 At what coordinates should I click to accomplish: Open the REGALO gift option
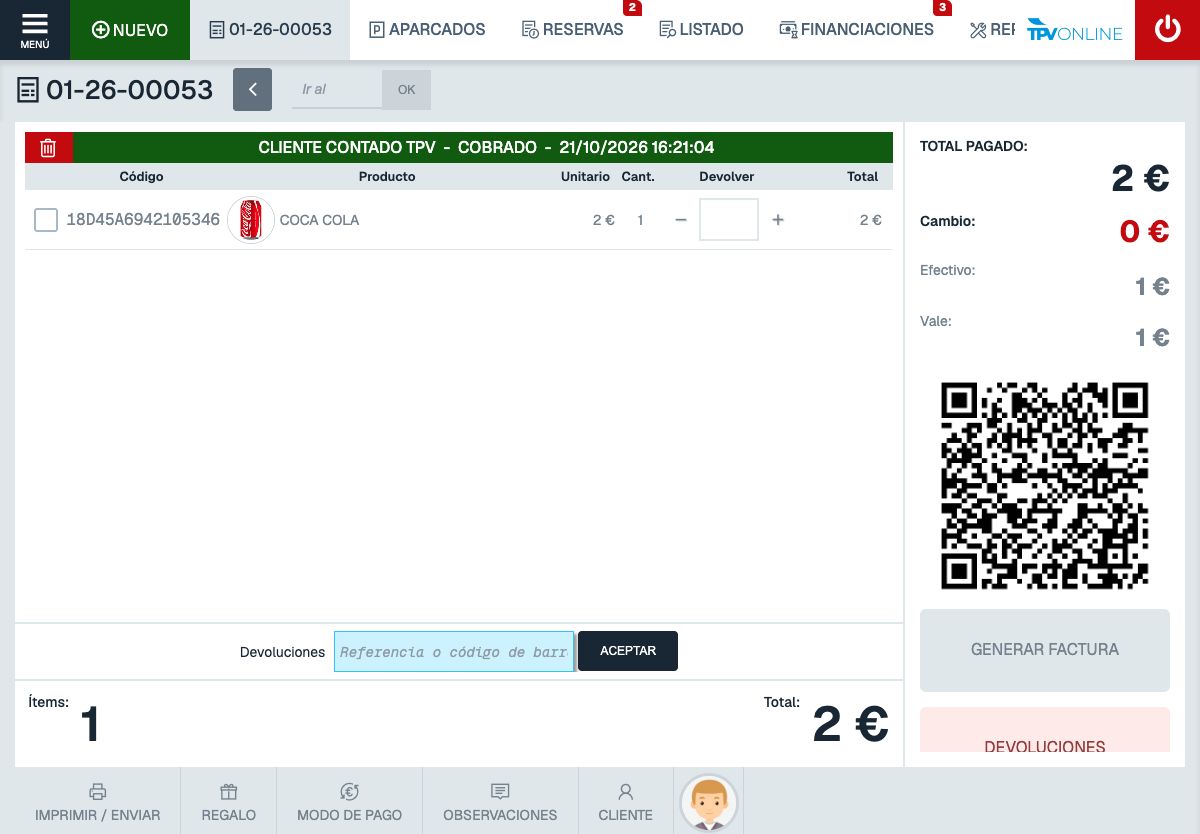tap(229, 802)
